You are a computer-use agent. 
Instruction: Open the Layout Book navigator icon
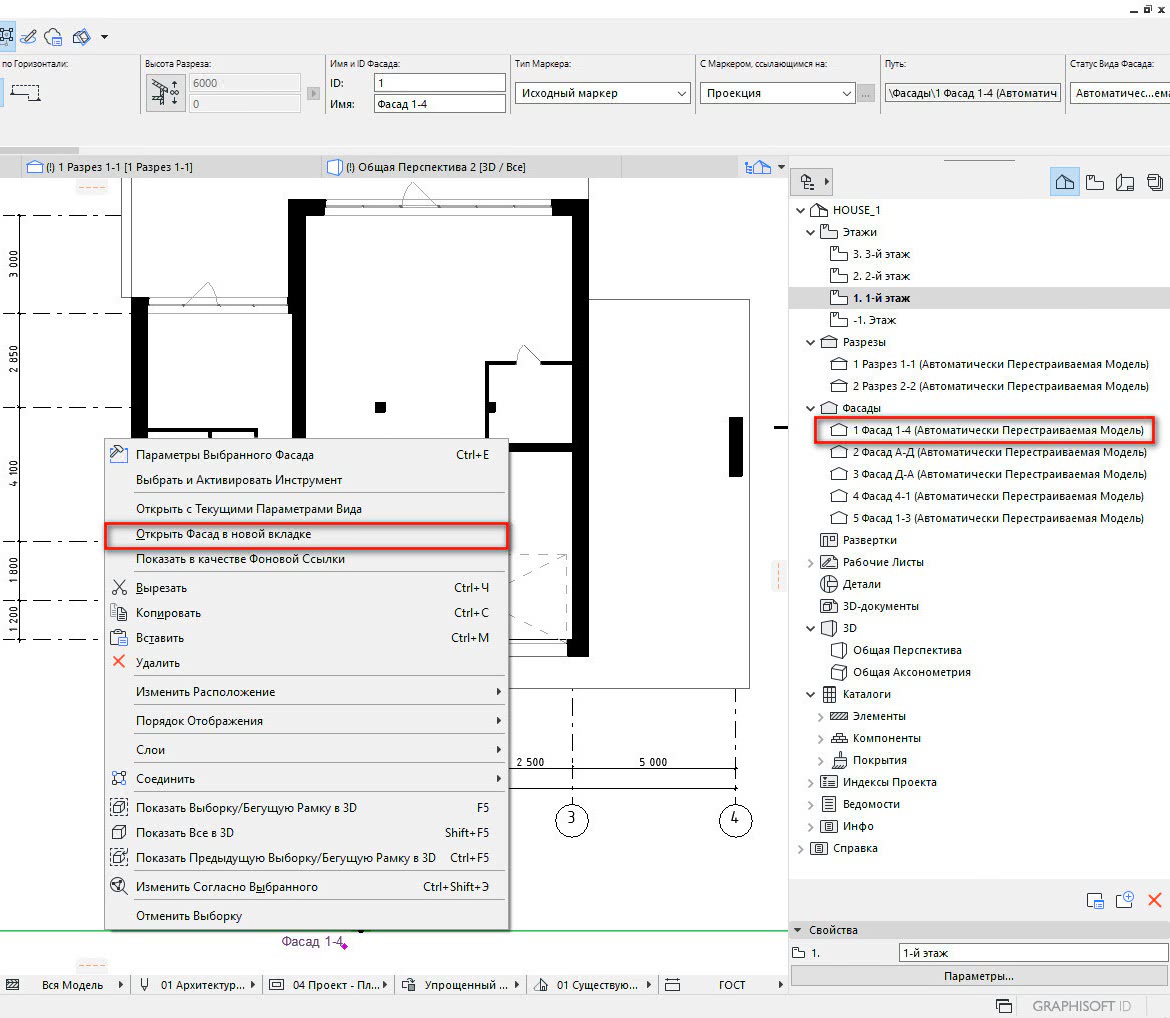tap(1126, 182)
